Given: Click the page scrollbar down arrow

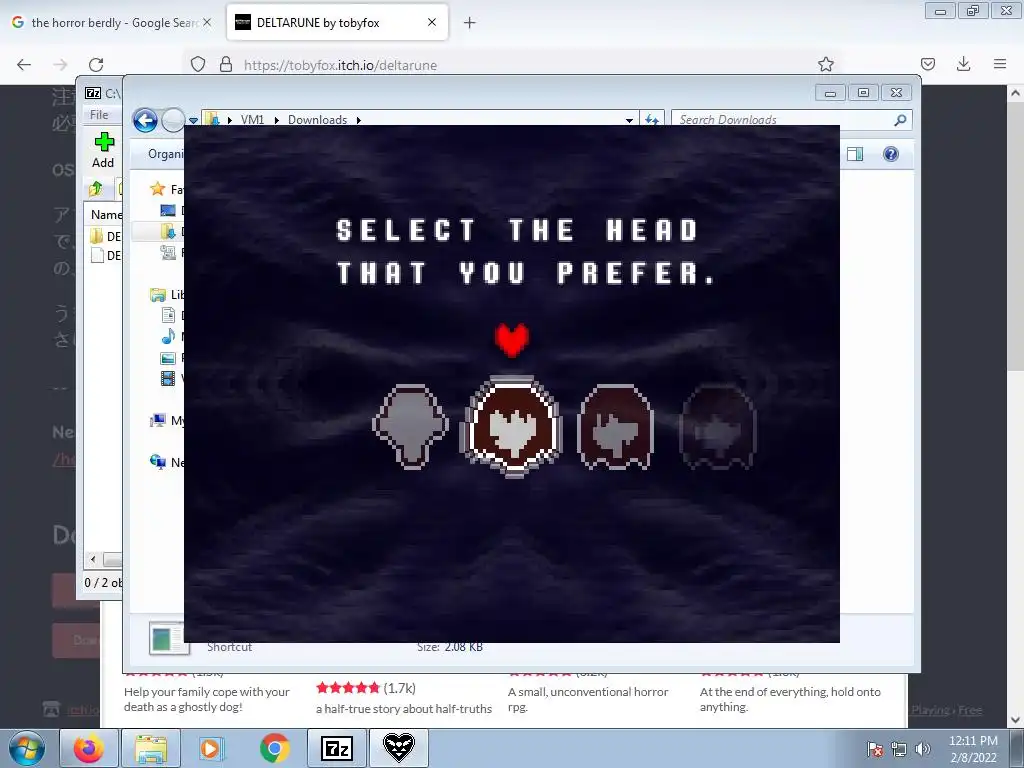Looking at the screenshot, I should [x=1015, y=720].
